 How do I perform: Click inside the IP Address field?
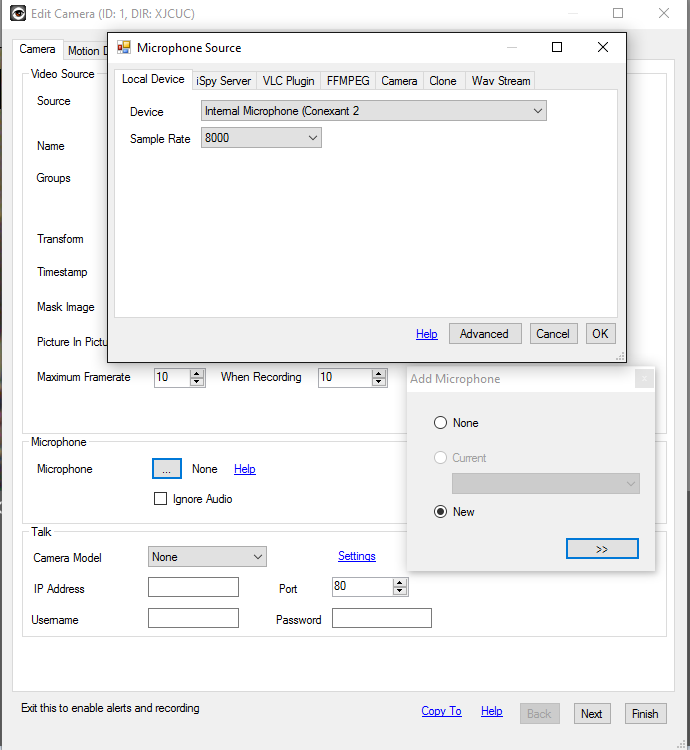coord(193,587)
